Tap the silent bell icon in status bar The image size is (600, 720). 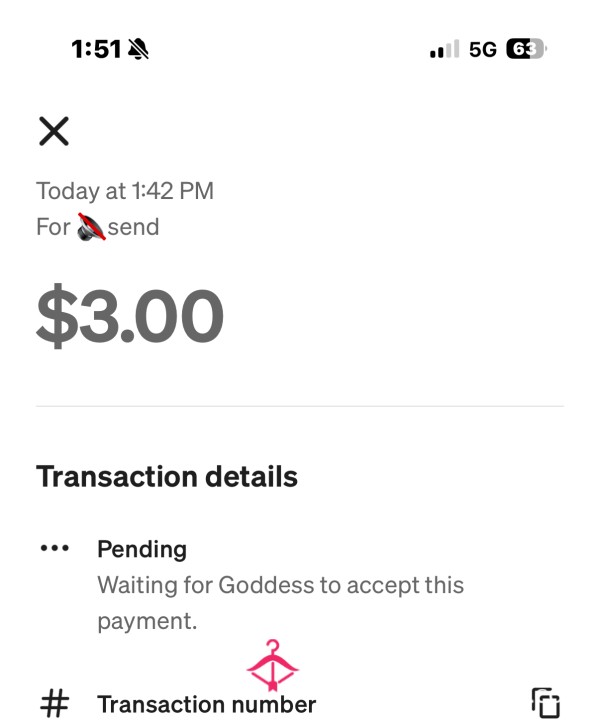pyautogui.click(x=138, y=49)
